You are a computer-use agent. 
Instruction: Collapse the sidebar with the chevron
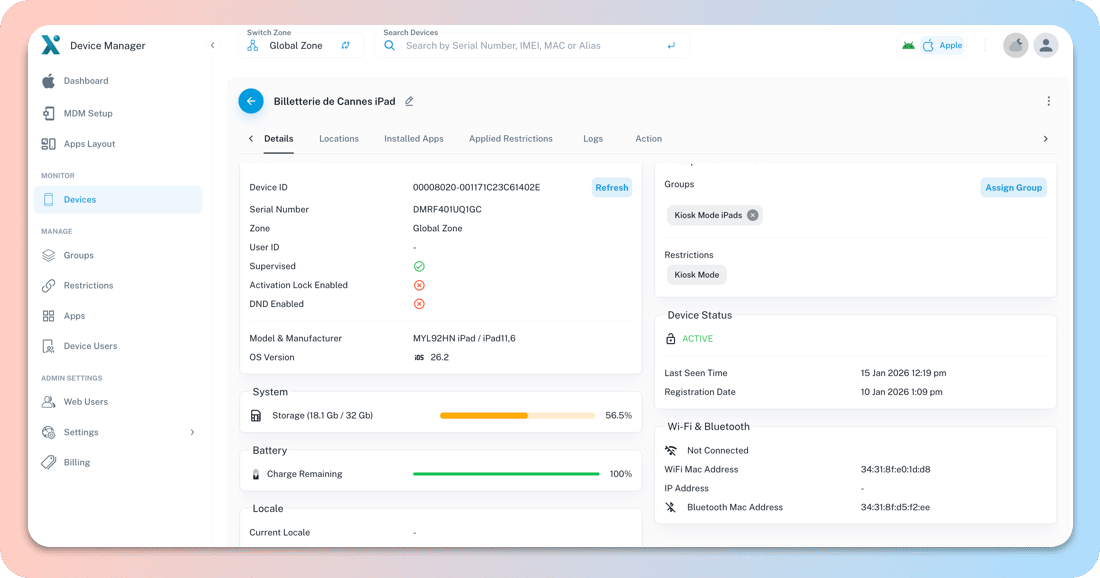coord(212,45)
